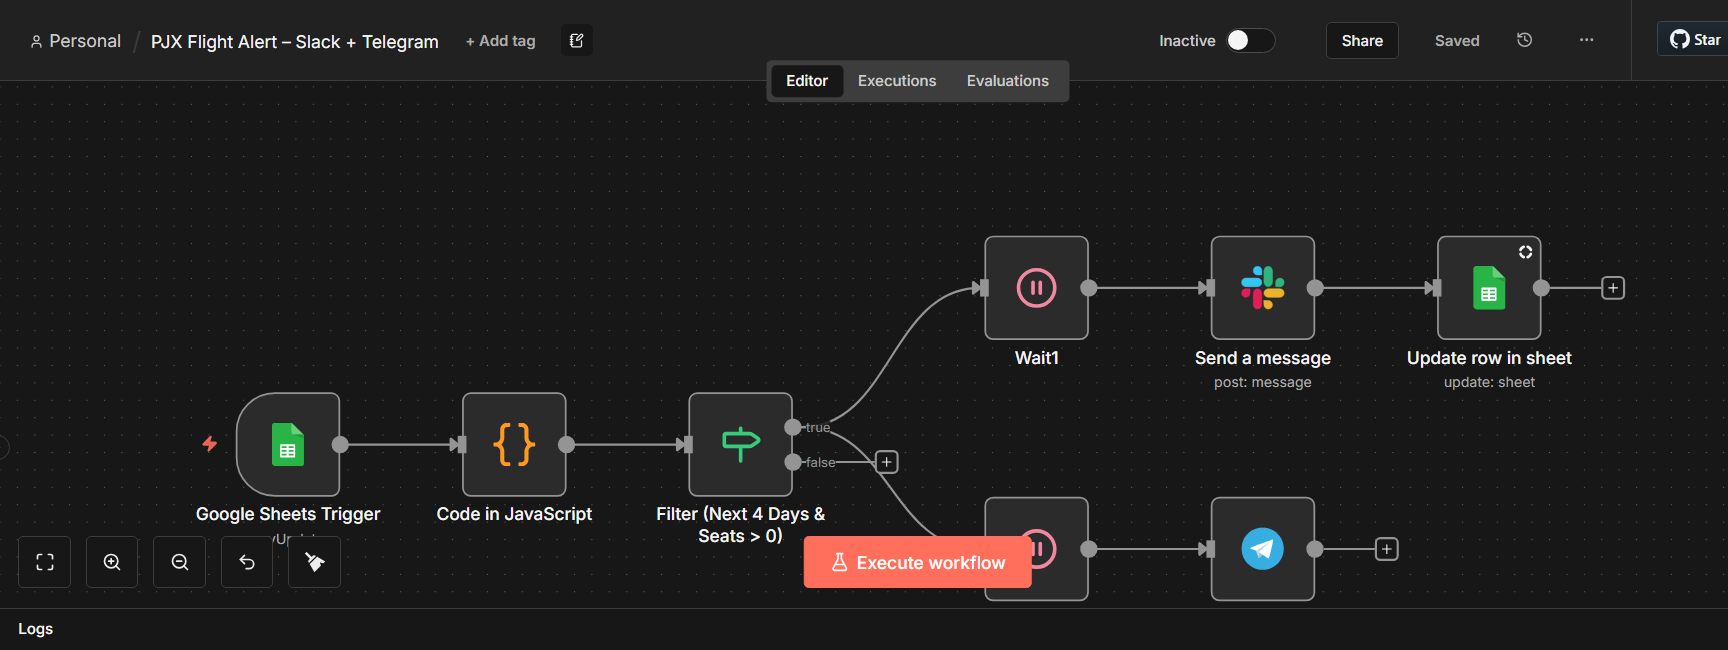Image resolution: width=1728 pixels, height=650 pixels.
Task: Tidy up workflow with broom icon
Action: 314,562
